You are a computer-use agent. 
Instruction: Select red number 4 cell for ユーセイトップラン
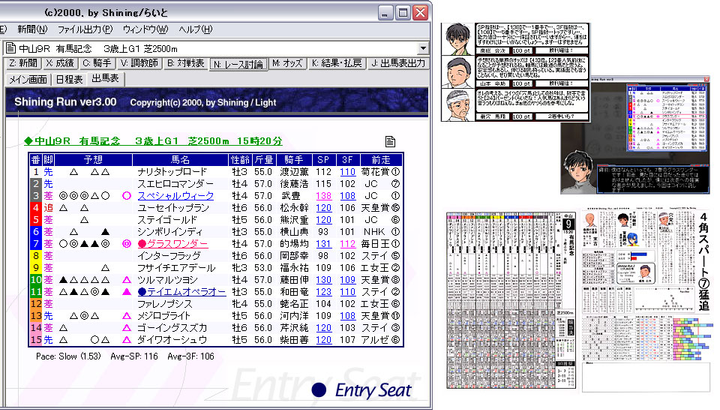36,208
